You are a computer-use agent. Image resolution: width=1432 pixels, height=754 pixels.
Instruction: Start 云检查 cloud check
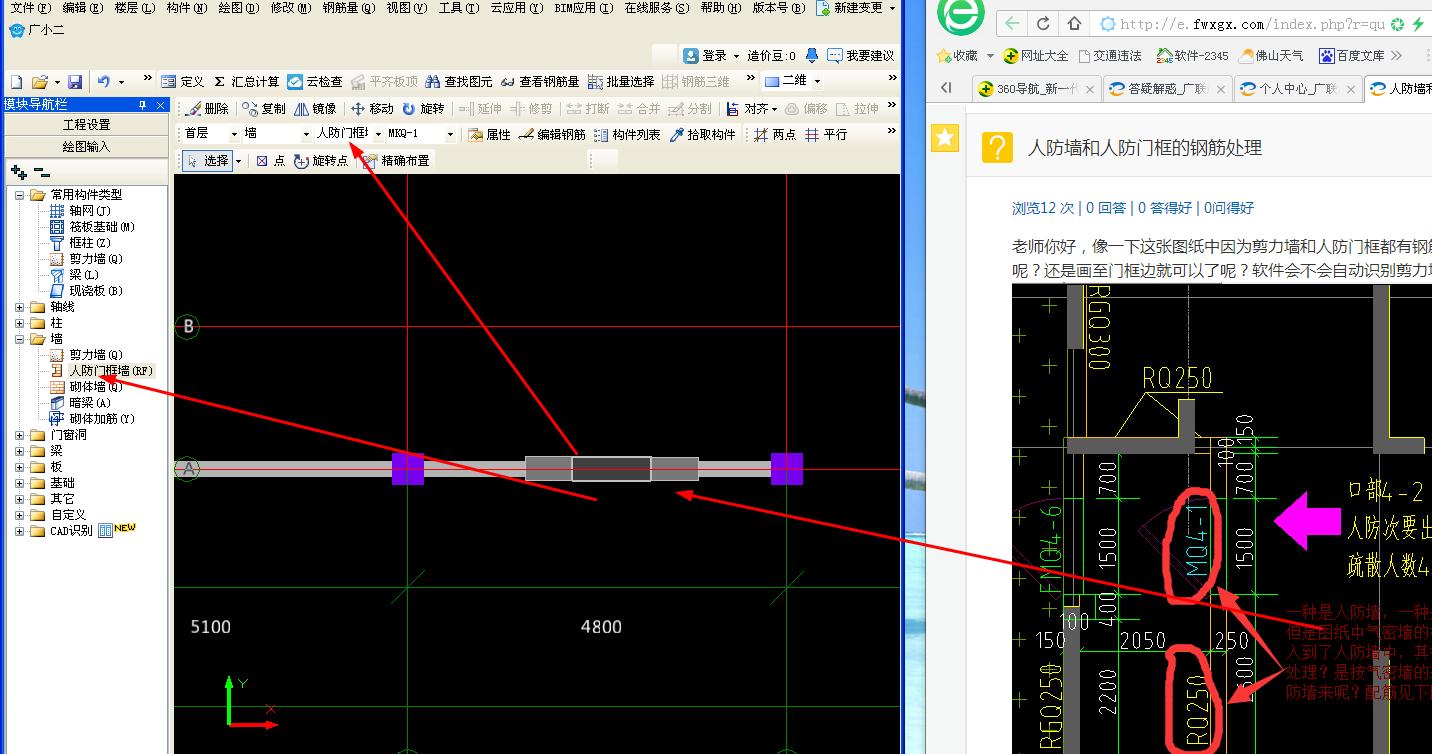pos(315,82)
